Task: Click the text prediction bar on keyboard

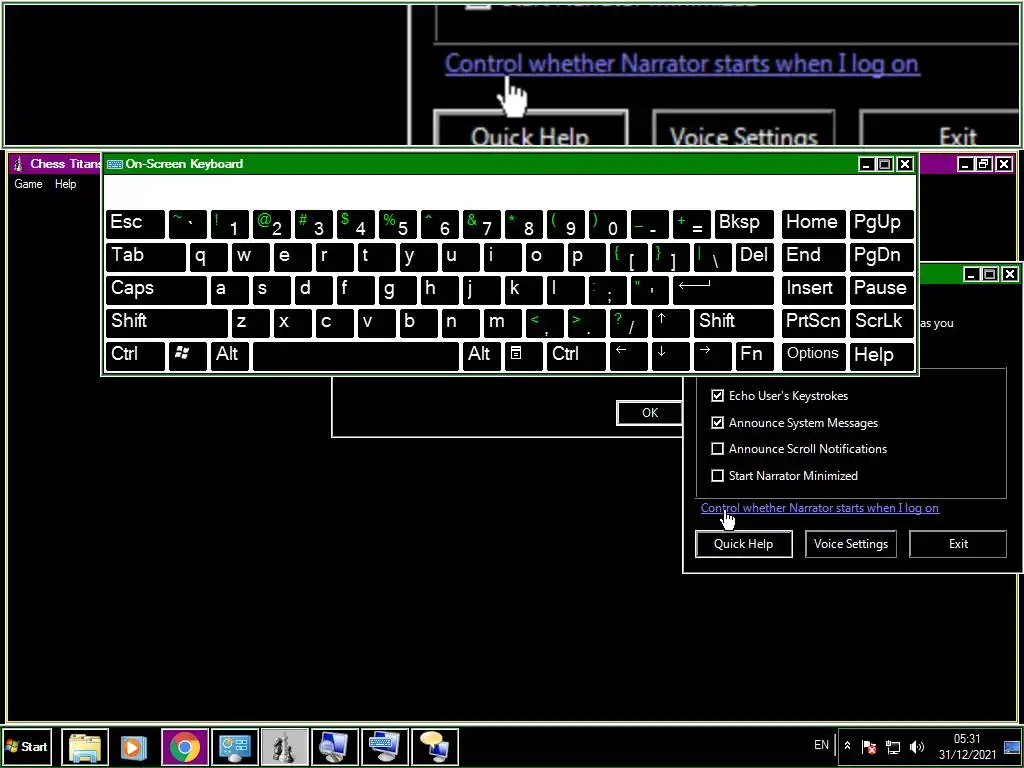Action: 509,191
